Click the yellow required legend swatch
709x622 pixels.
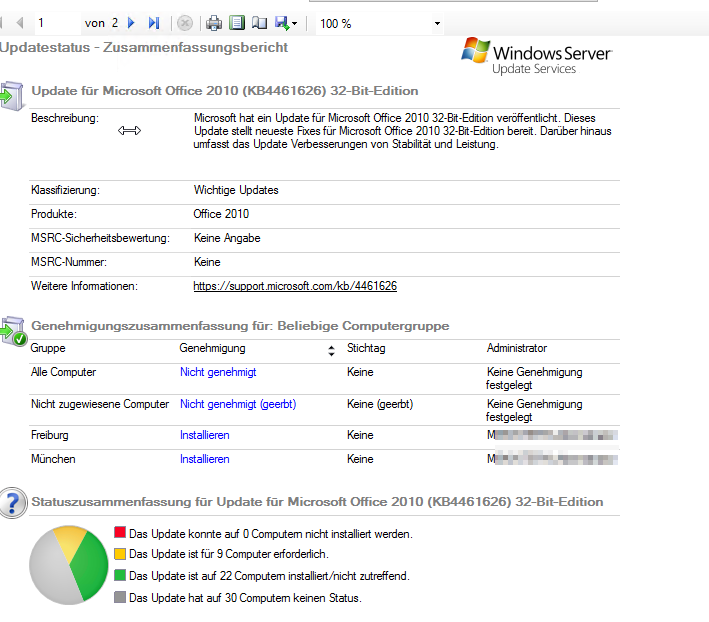click(120, 554)
